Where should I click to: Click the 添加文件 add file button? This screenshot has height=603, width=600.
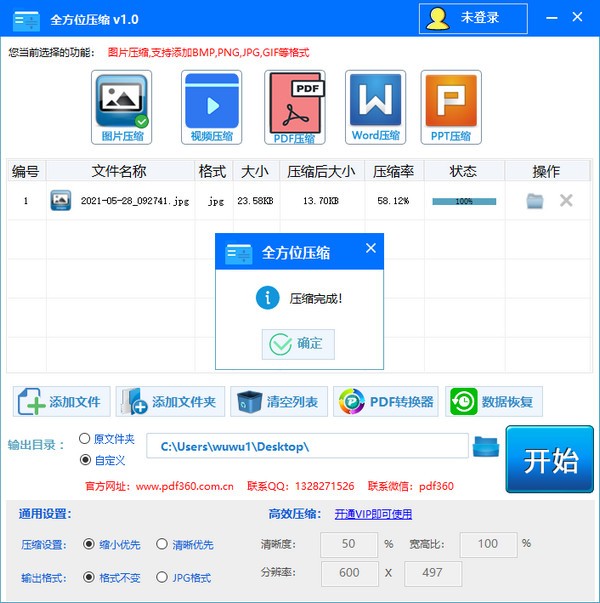[62, 402]
